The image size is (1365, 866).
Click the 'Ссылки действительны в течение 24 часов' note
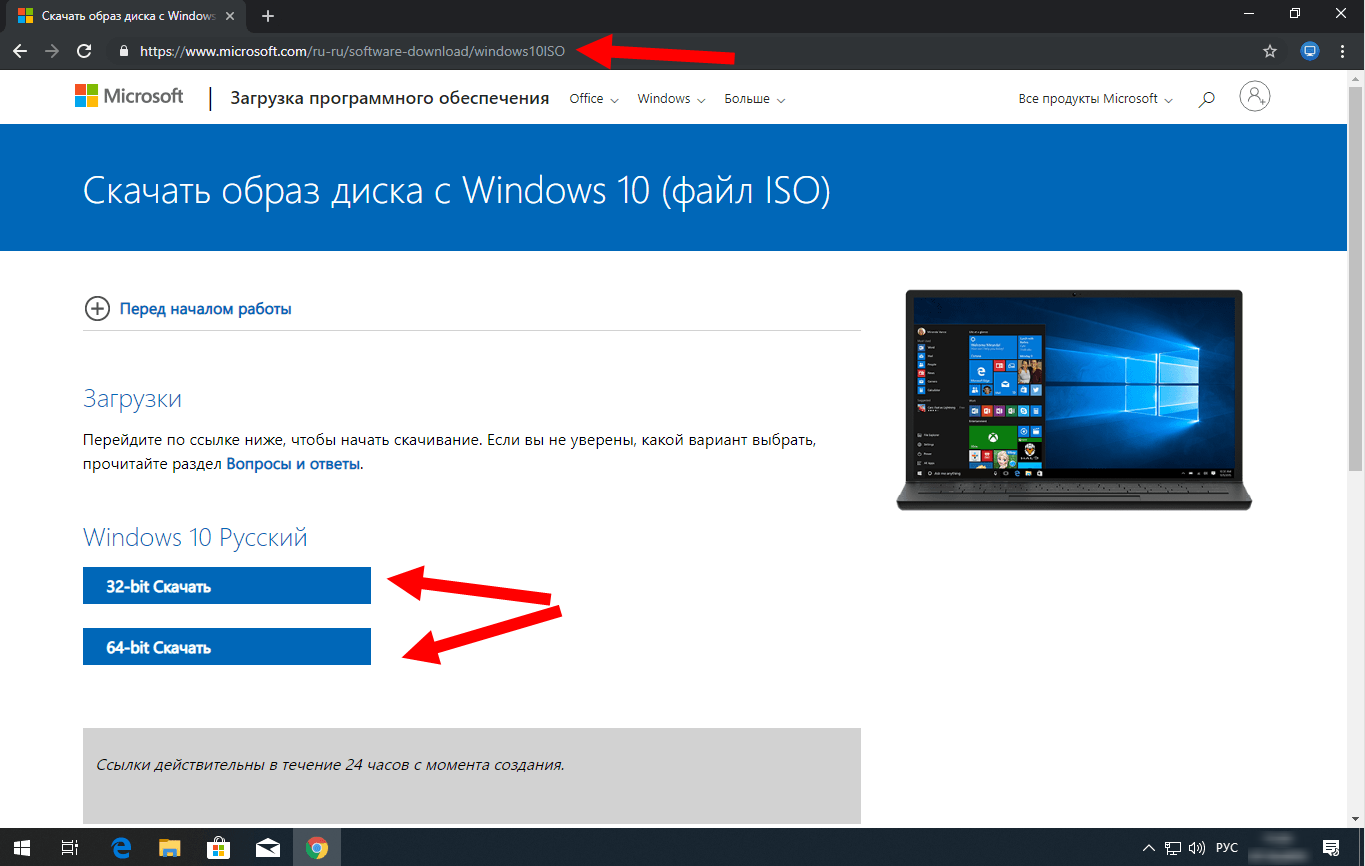tap(330, 765)
